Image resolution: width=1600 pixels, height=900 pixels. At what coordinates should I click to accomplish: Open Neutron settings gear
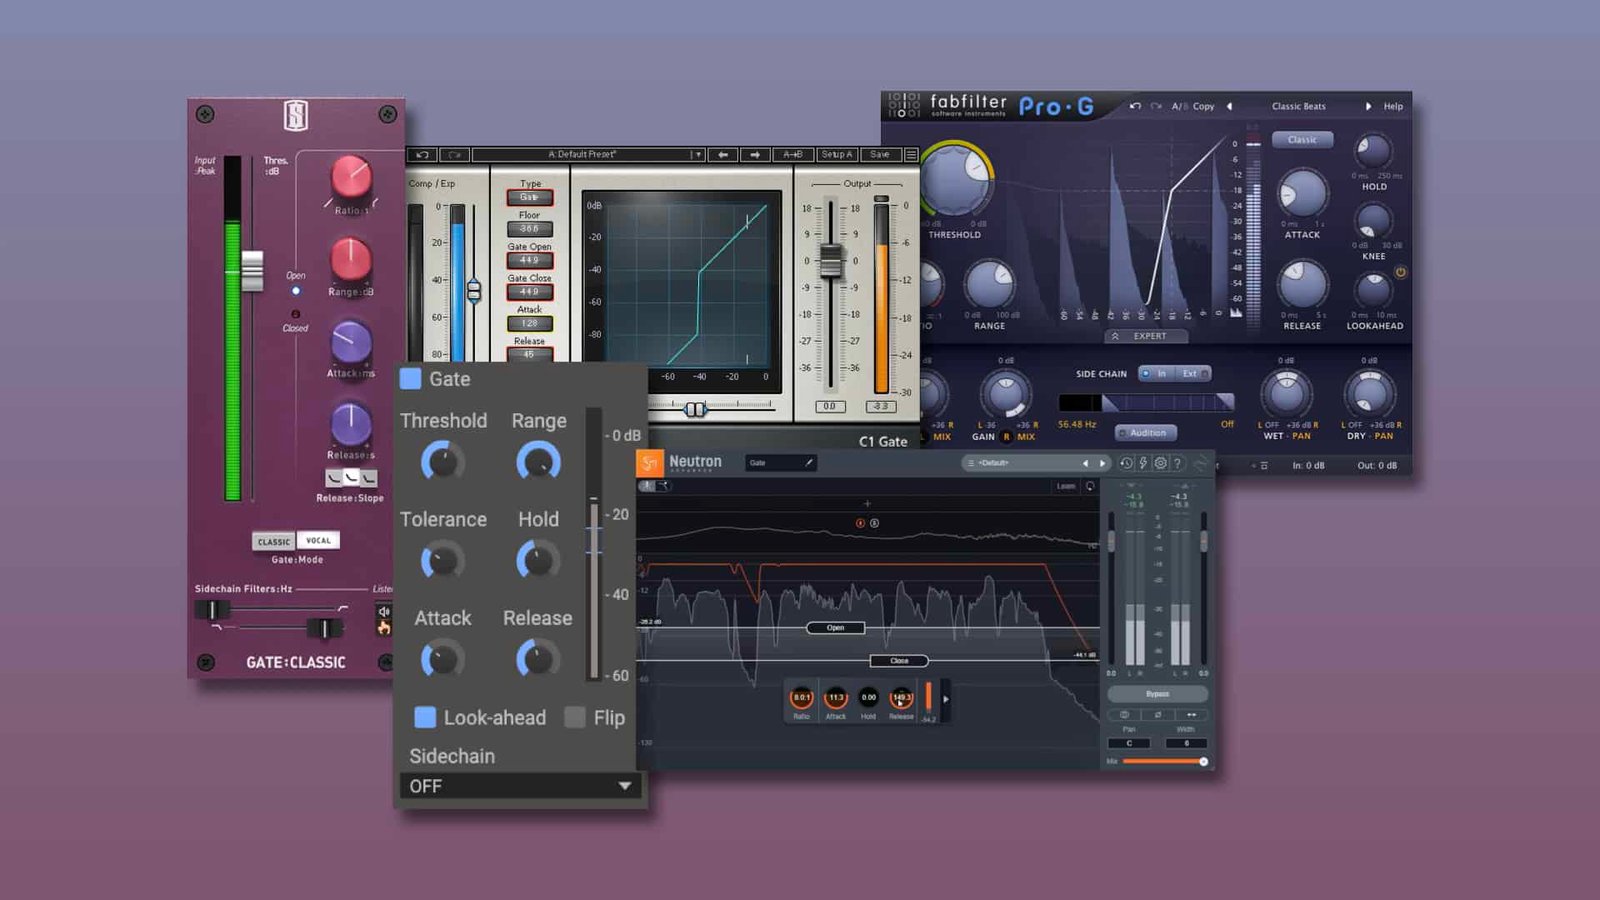tap(1161, 463)
